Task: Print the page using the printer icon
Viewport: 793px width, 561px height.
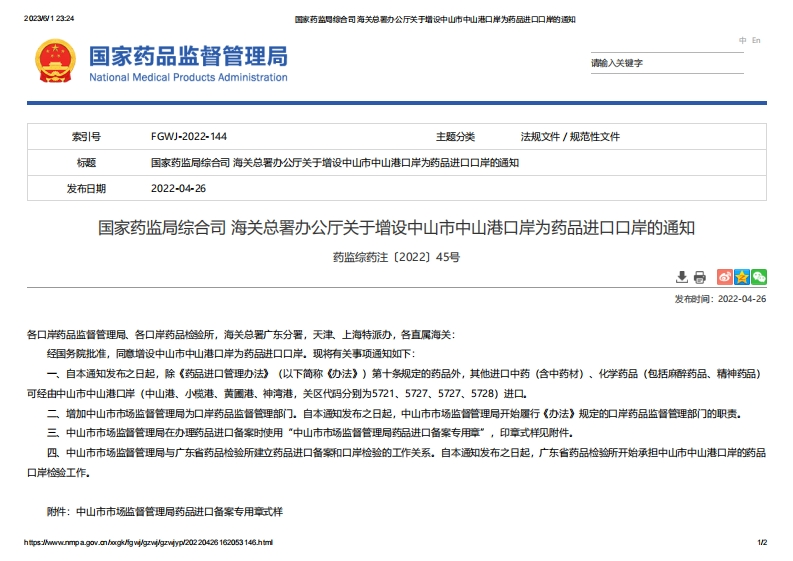Action: (700, 277)
